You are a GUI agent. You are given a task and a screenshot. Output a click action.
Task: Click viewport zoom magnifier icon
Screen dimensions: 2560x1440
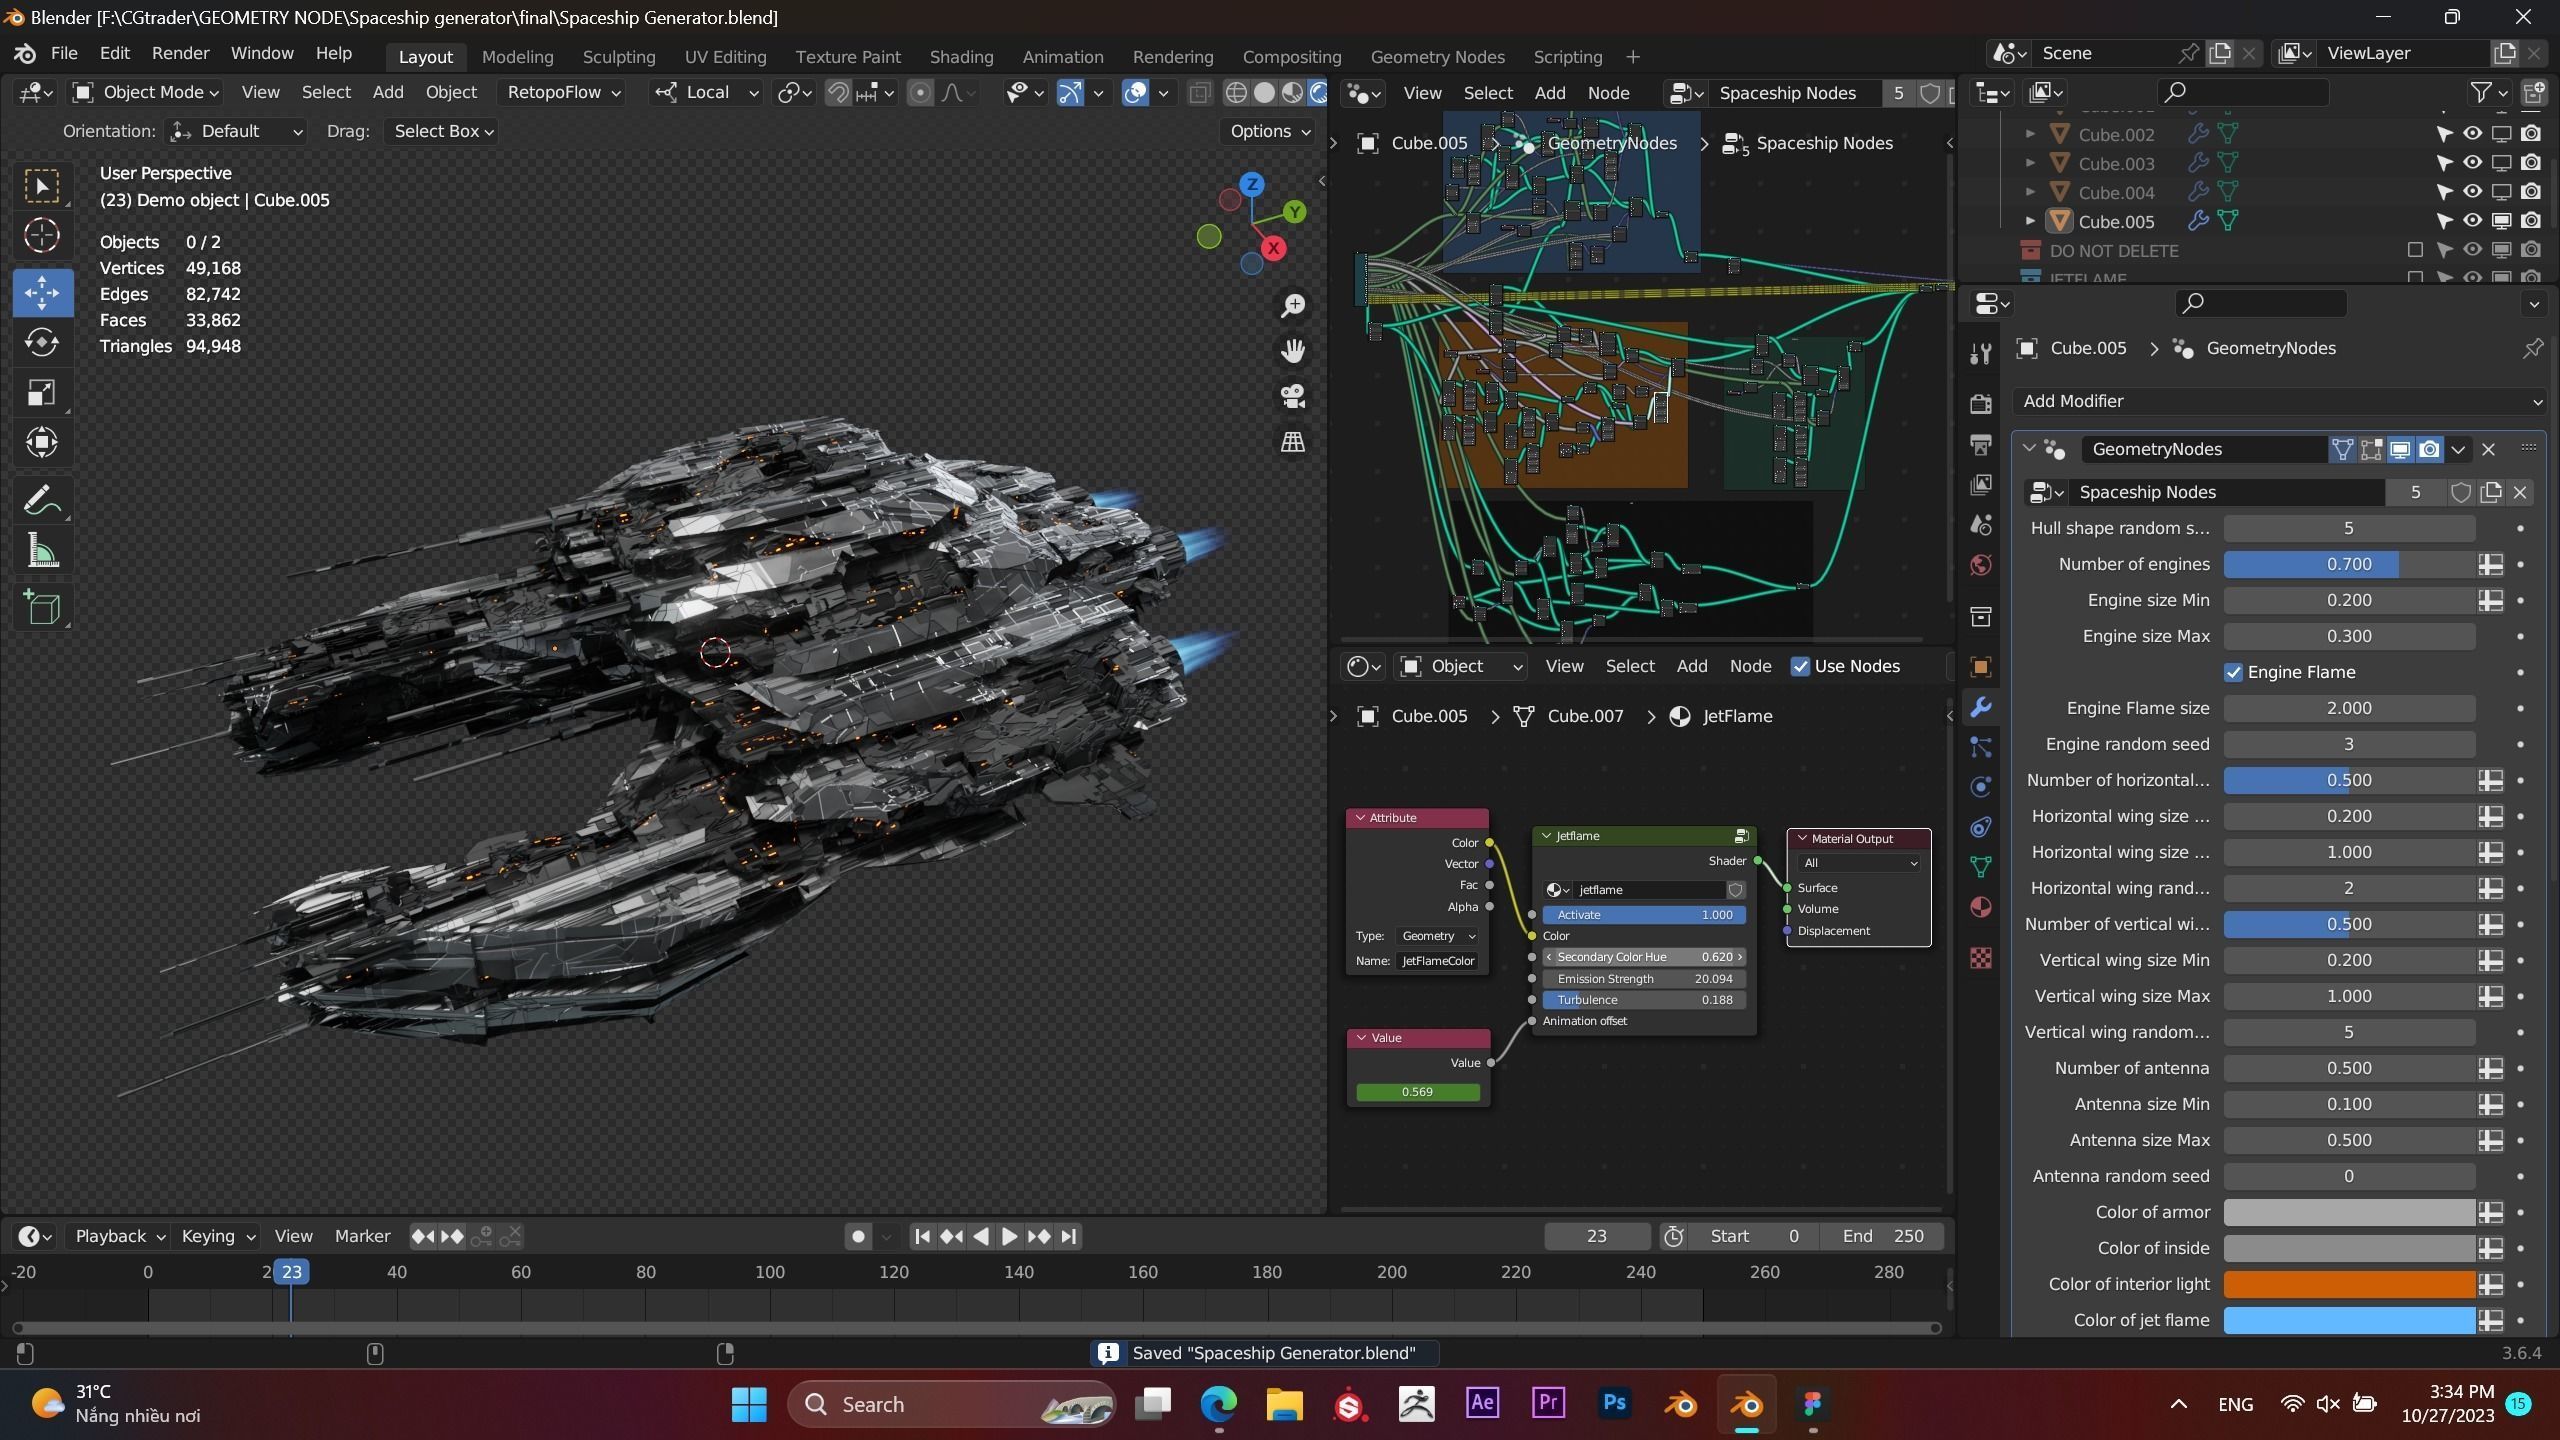click(1293, 306)
